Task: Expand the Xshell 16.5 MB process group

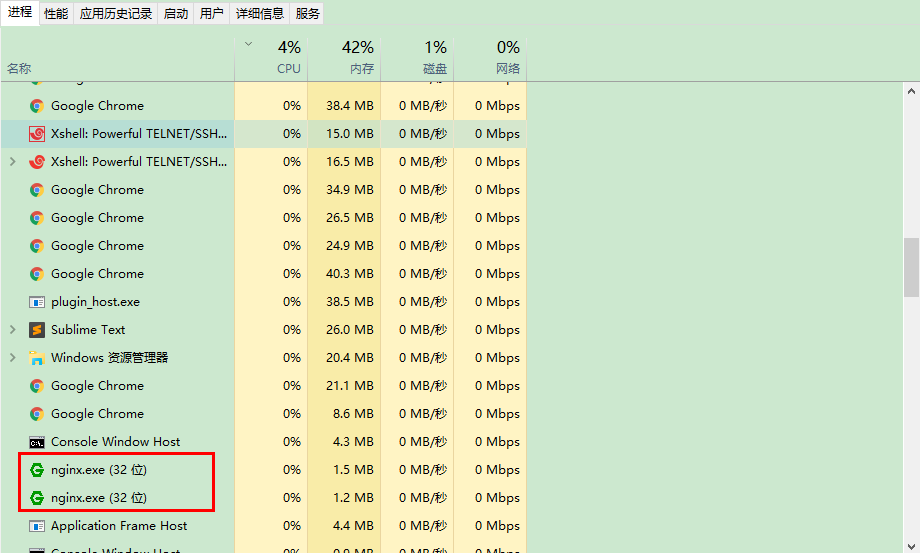Action: pos(12,161)
